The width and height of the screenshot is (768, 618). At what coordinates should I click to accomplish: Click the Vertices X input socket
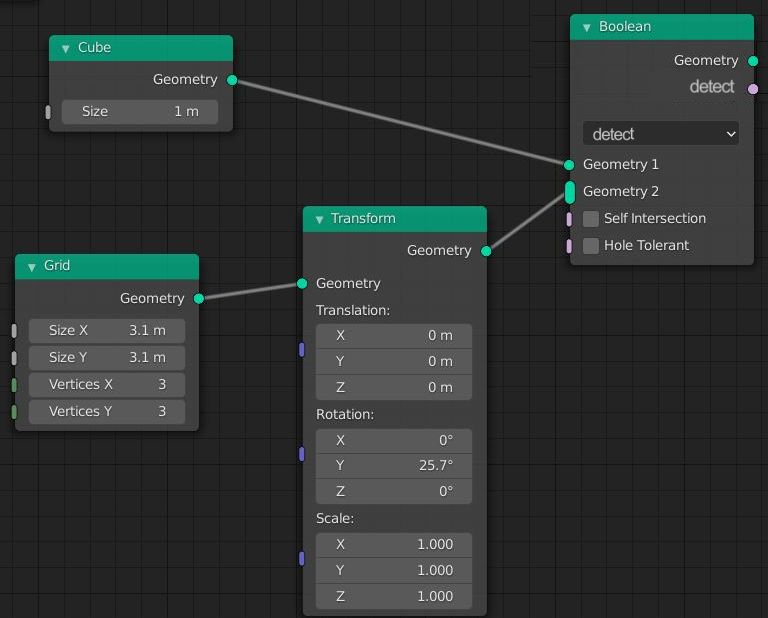(14, 385)
